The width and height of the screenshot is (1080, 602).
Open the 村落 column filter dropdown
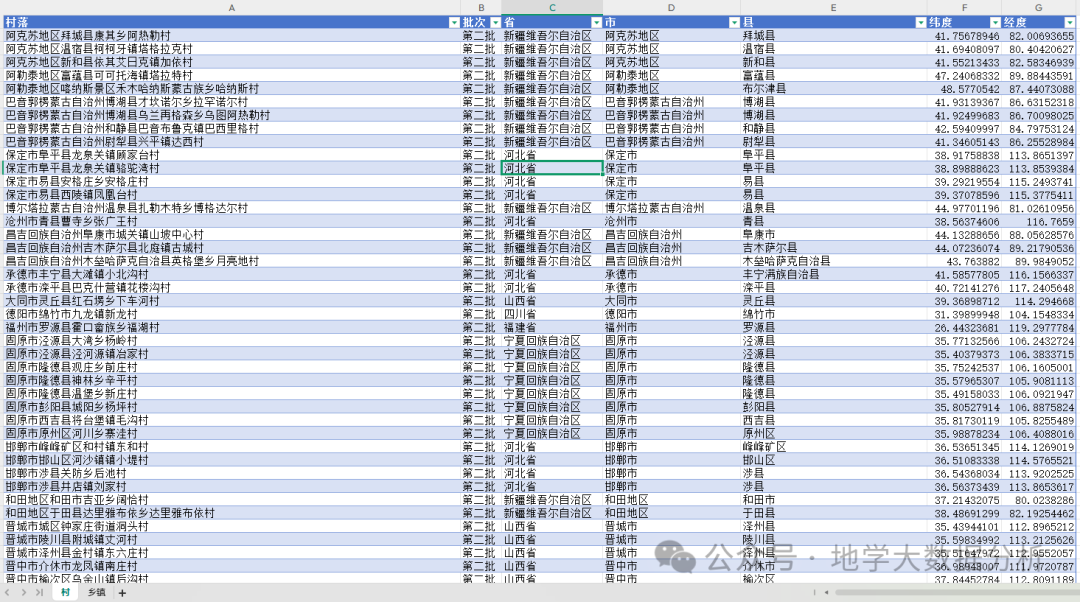pos(454,23)
